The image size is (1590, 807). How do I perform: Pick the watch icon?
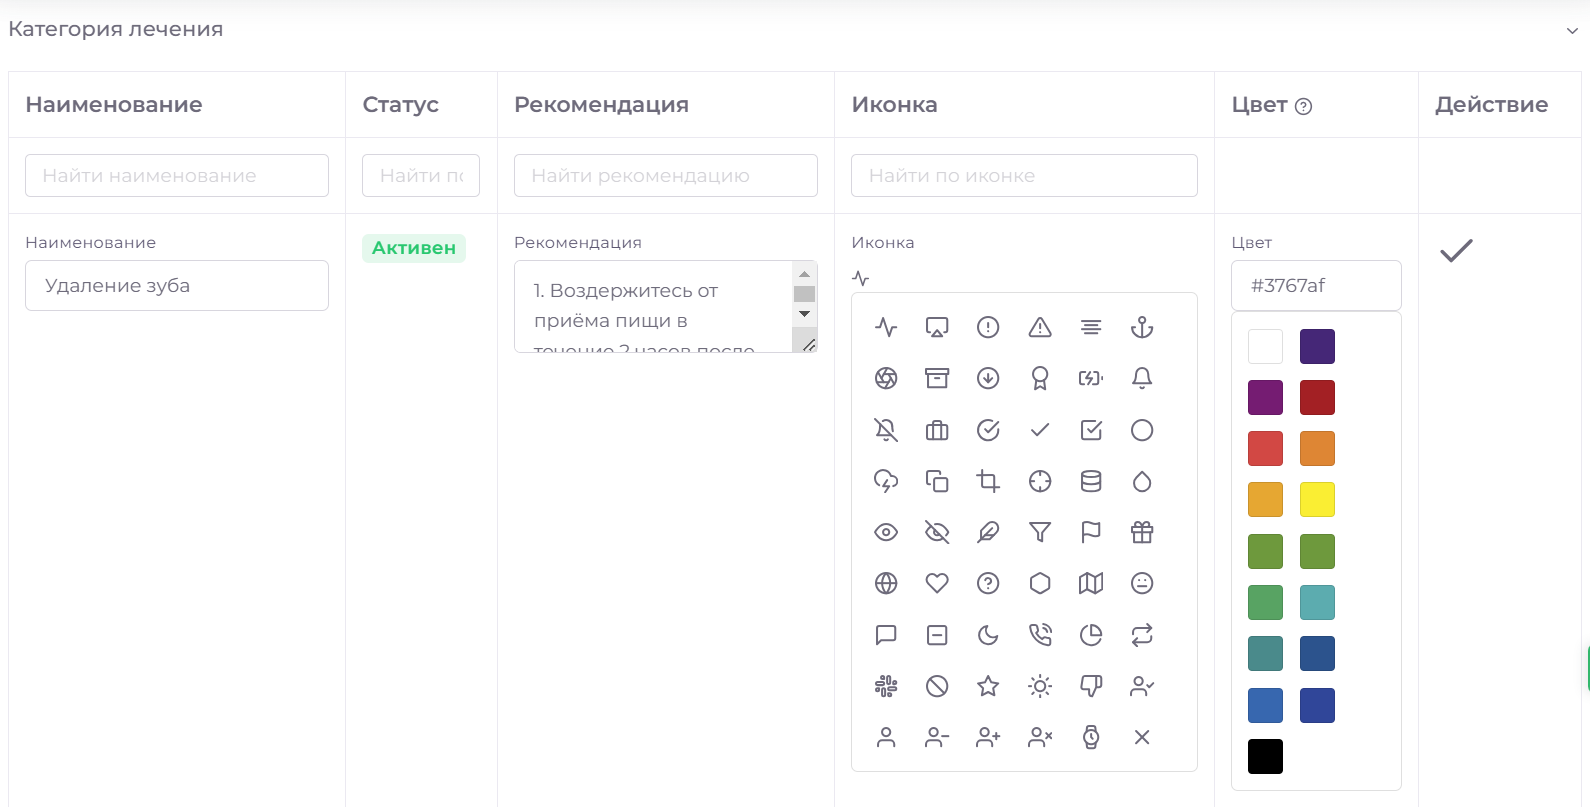coord(1091,737)
